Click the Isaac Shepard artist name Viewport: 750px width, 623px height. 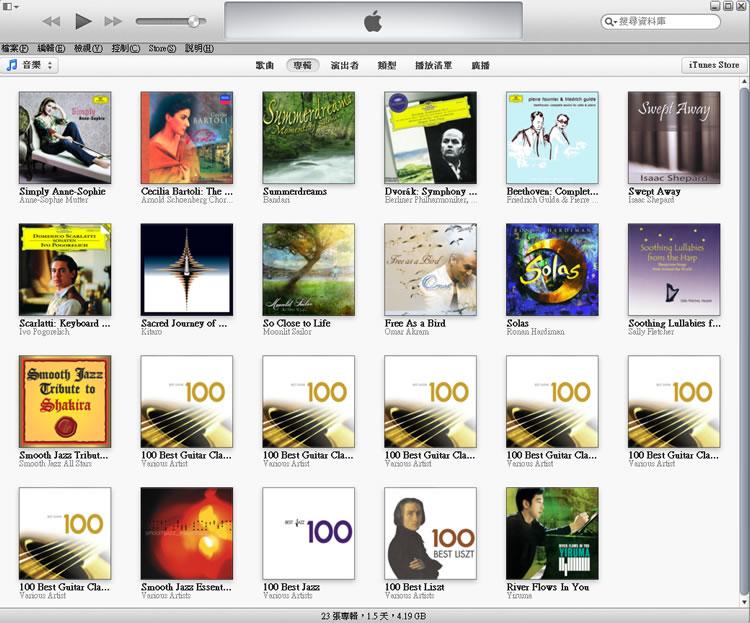(x=651, y=200)
